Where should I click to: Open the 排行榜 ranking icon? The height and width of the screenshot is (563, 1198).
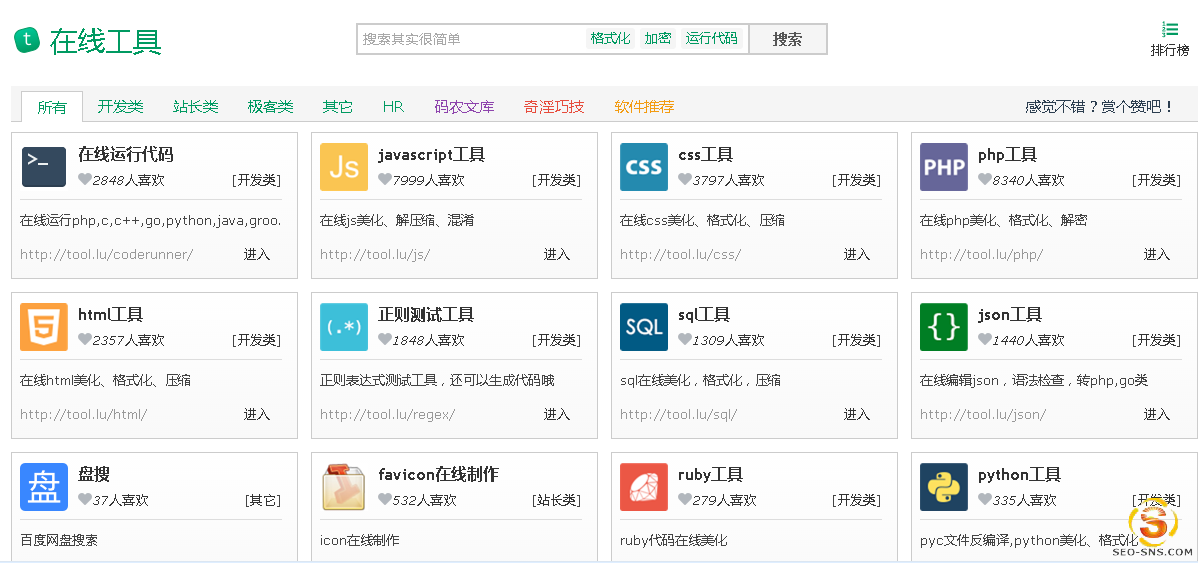click(x=1170, y=30)
